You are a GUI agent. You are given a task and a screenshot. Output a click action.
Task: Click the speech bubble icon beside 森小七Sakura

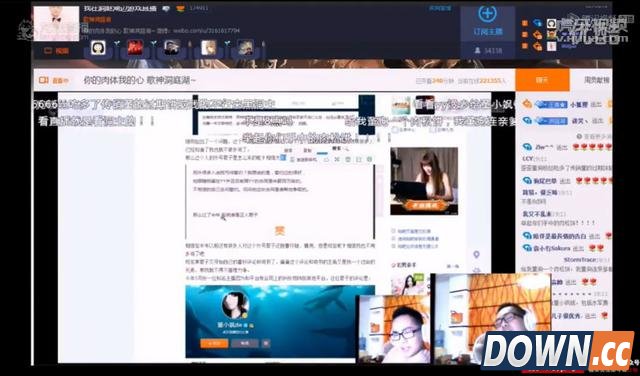527,248
